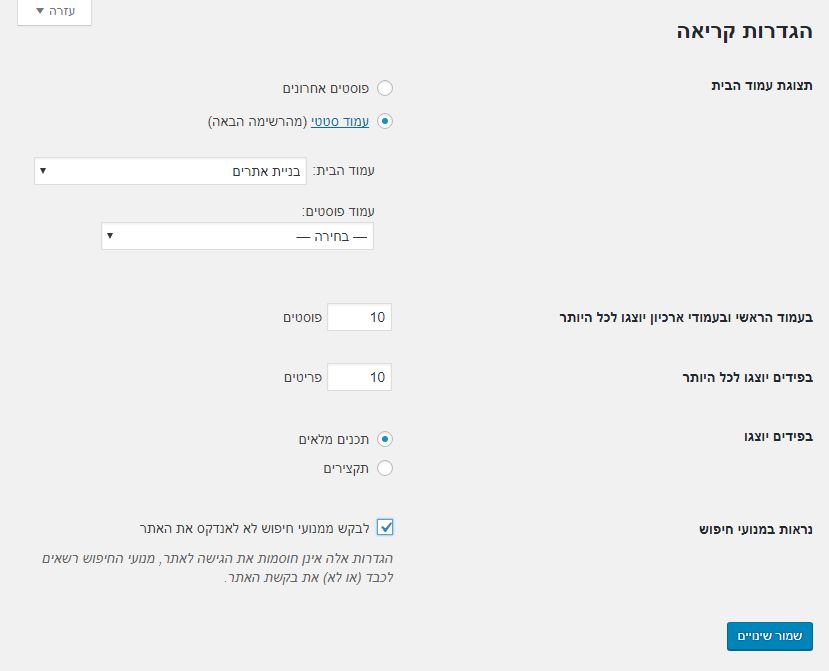The image size is (829, 671).
Task: Click the עמוד הבית field label
Action: pos(344,171)
